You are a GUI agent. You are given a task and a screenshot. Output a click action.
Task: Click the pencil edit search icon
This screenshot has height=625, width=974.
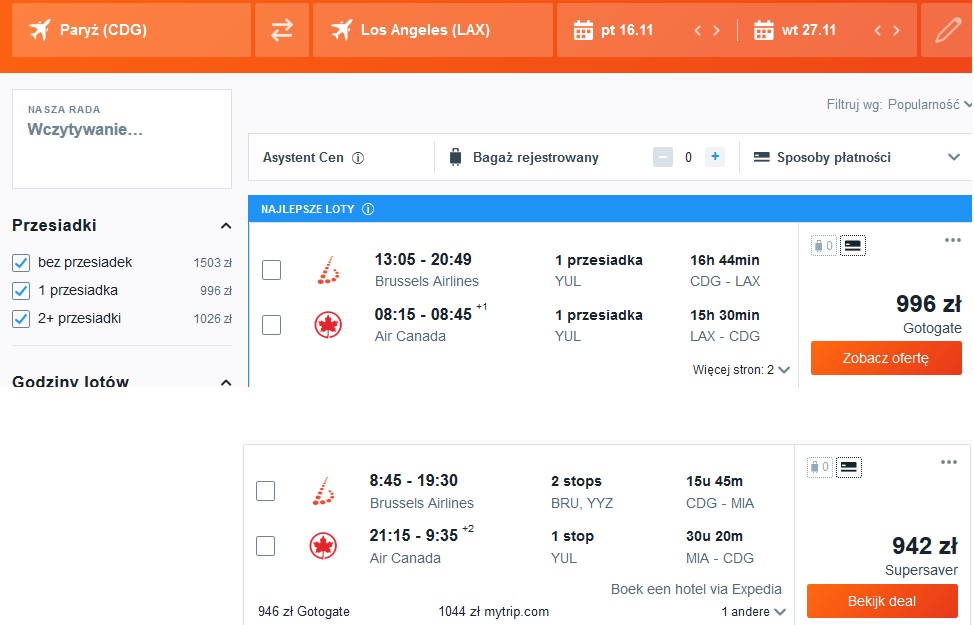pyautogui.click(x=947, y=30)
